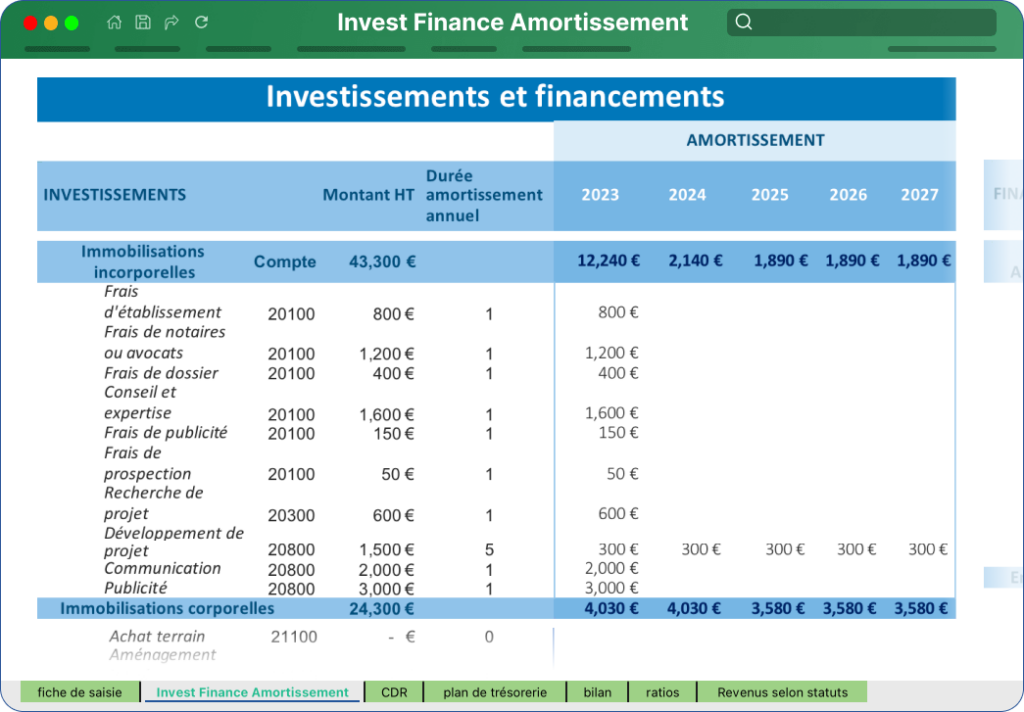
Task: Click the 2023 amortissement column header
Action: (600, 195)
